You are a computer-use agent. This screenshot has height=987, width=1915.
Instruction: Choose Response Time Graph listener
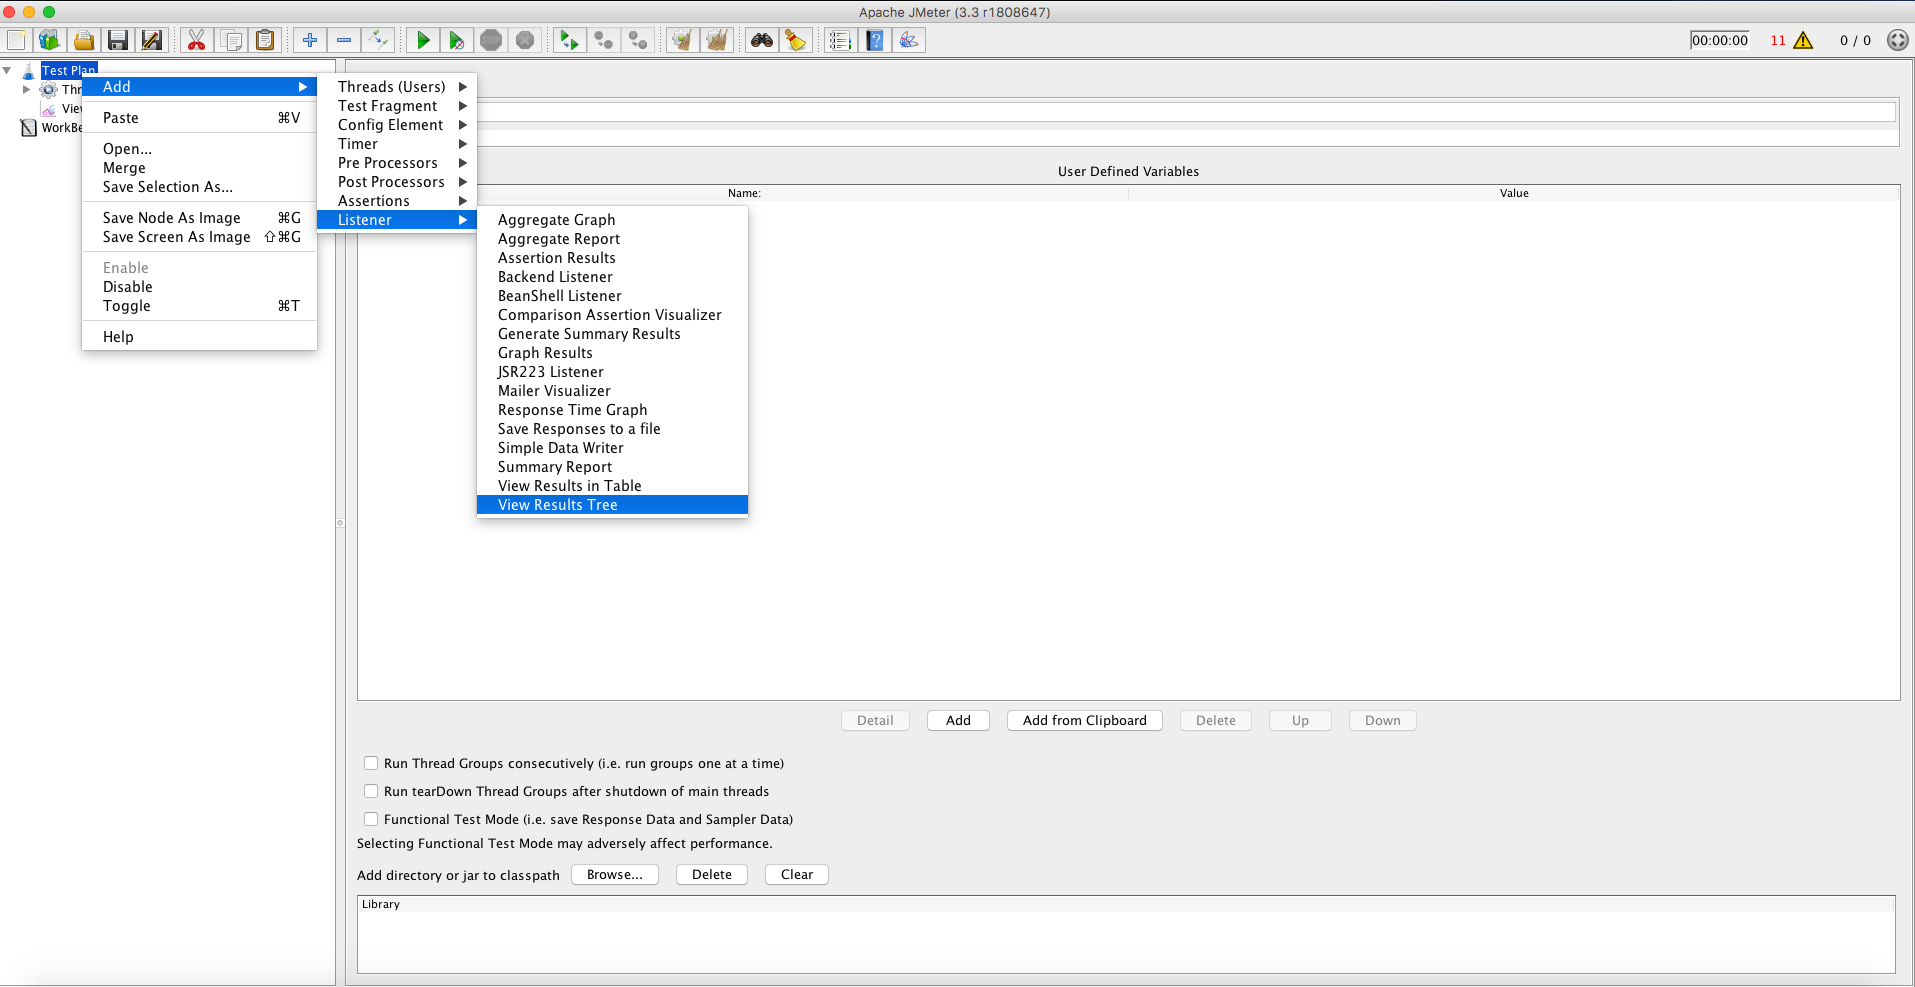[x=612, y=410]
